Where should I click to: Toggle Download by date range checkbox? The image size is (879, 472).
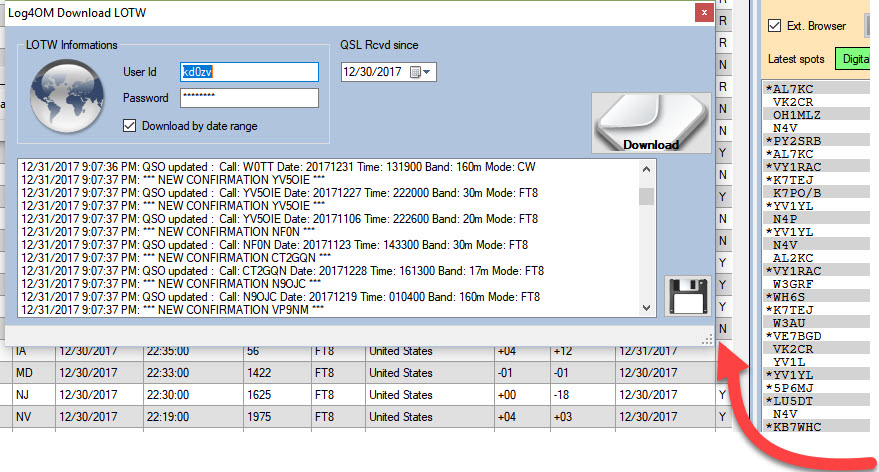[x=129, y=126]
